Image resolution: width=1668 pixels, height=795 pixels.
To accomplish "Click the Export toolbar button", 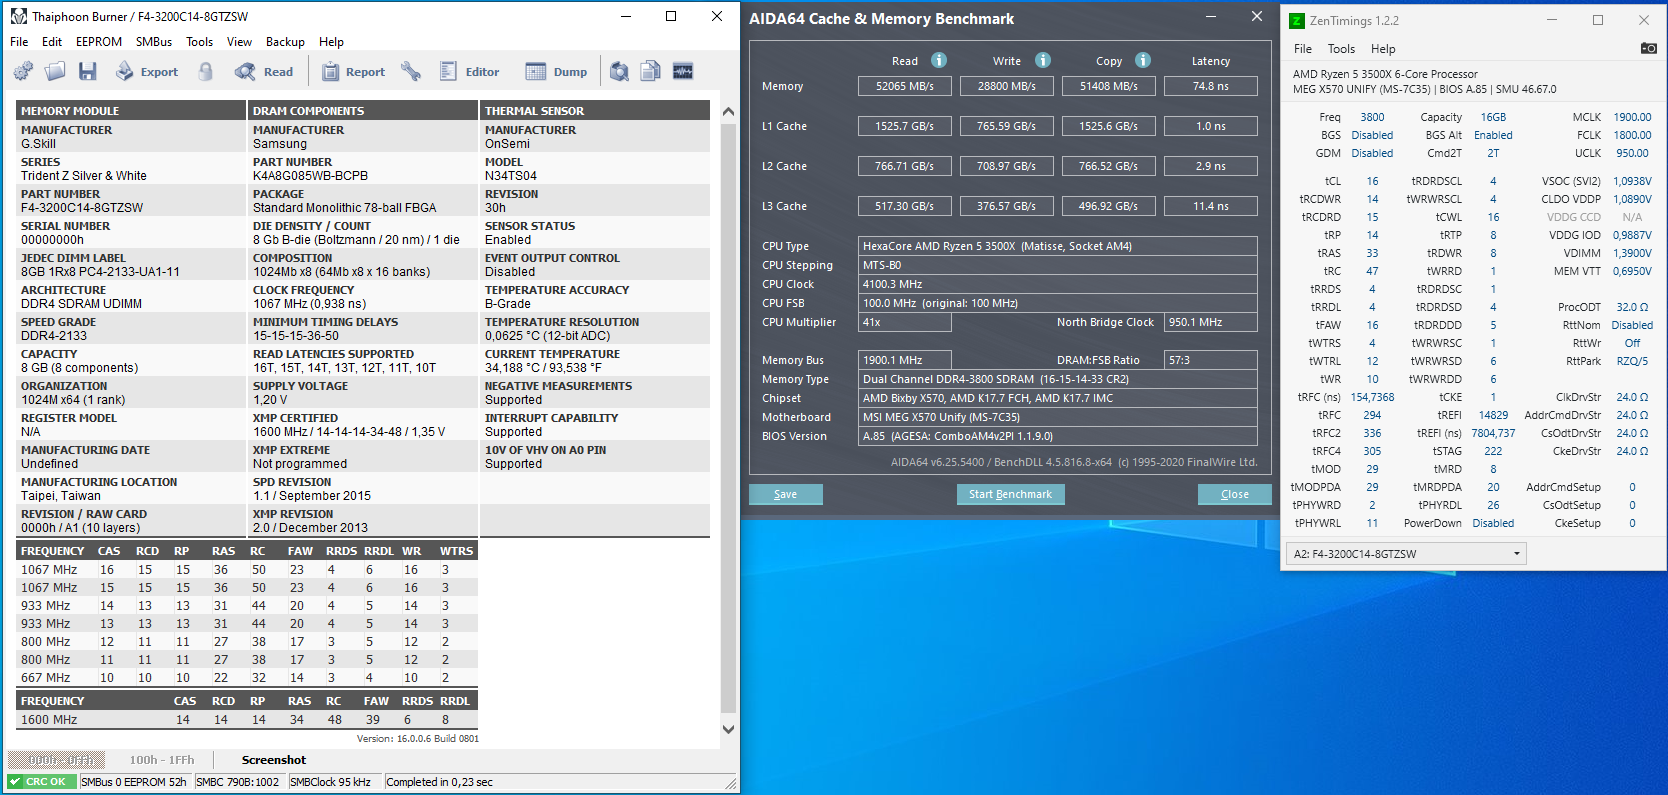I will pos(147,71).
